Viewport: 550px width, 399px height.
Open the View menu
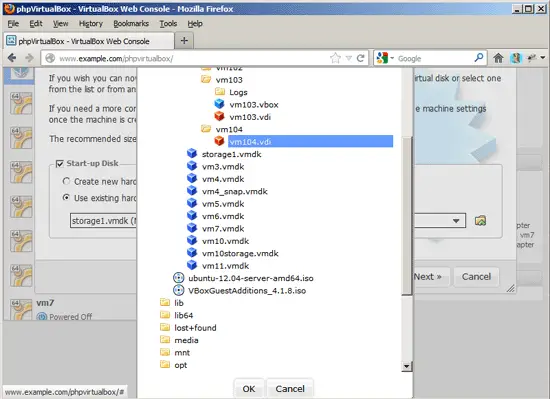pos(60,23)
